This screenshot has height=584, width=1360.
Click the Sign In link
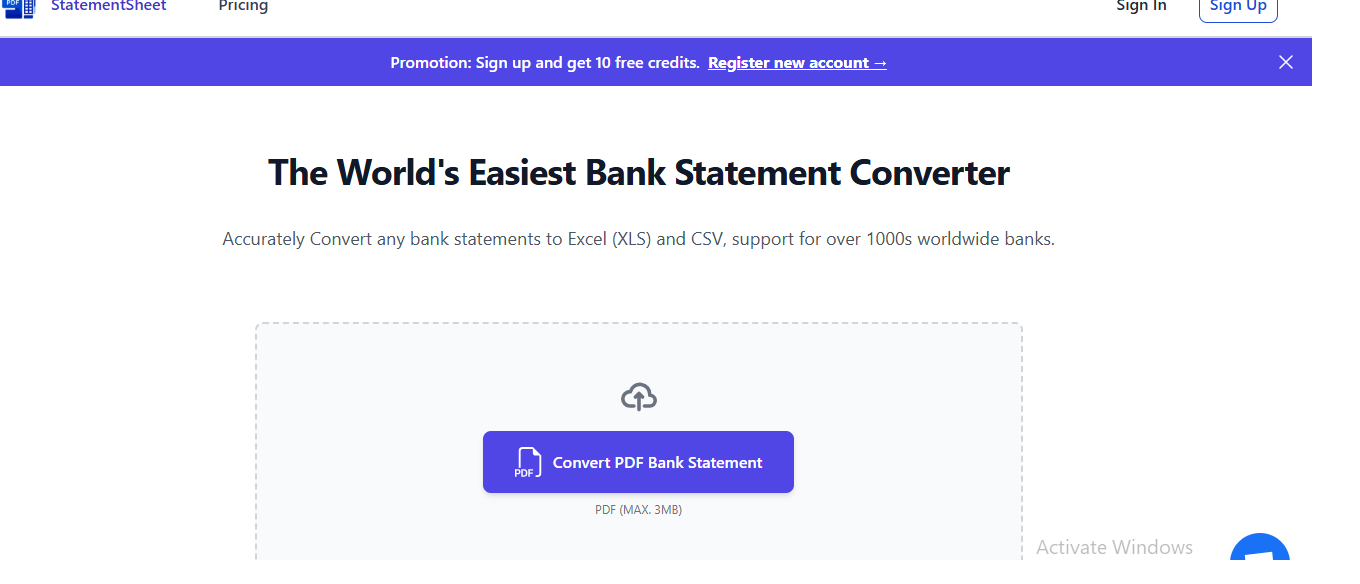click(1140, 6)
